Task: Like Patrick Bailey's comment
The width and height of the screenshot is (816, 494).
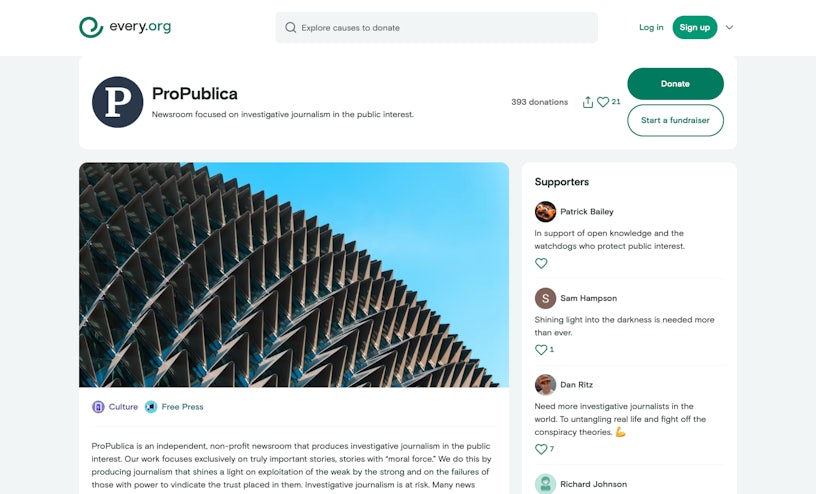Action: pos(541,263)
